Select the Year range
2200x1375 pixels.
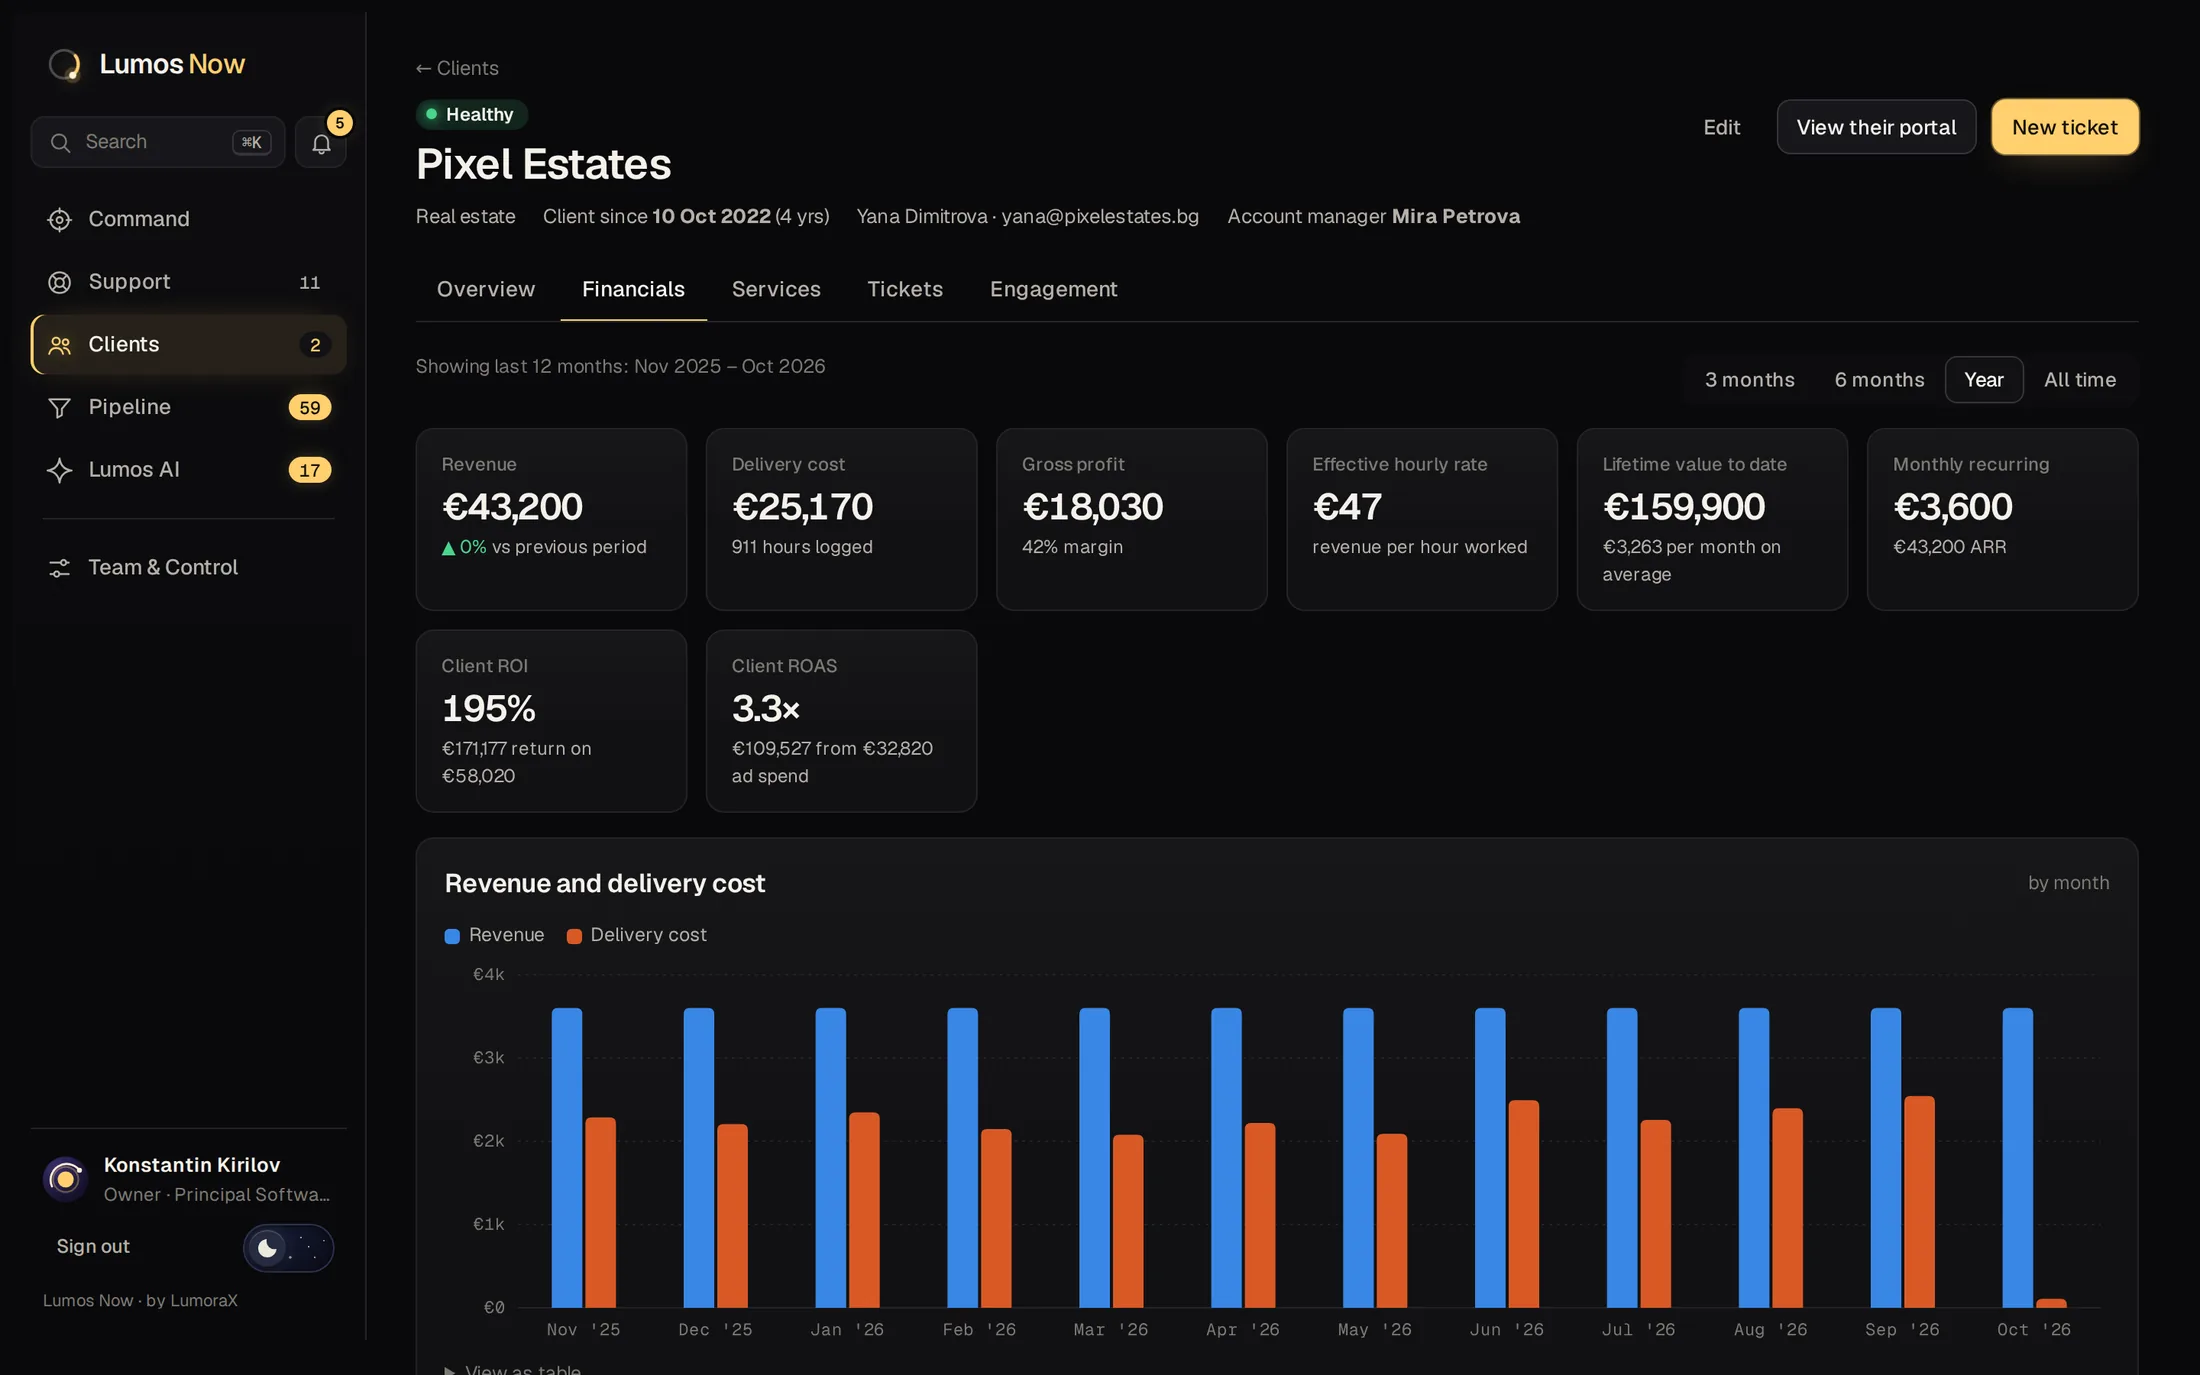1983,380
